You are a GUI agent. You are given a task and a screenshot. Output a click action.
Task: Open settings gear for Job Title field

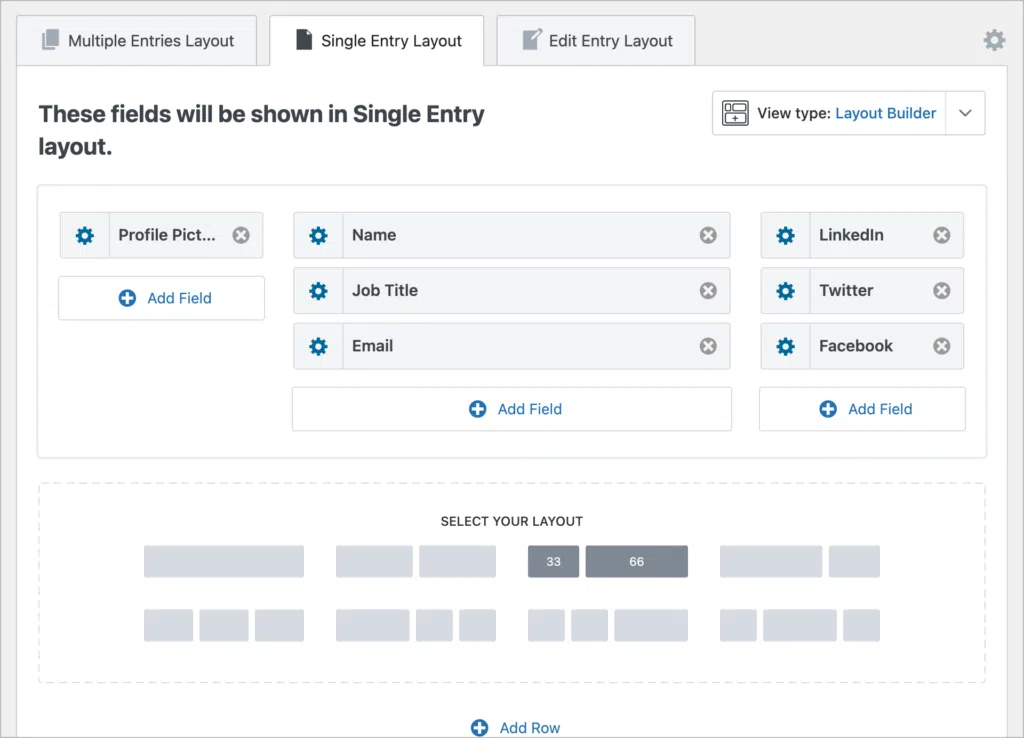pos(318,291)
